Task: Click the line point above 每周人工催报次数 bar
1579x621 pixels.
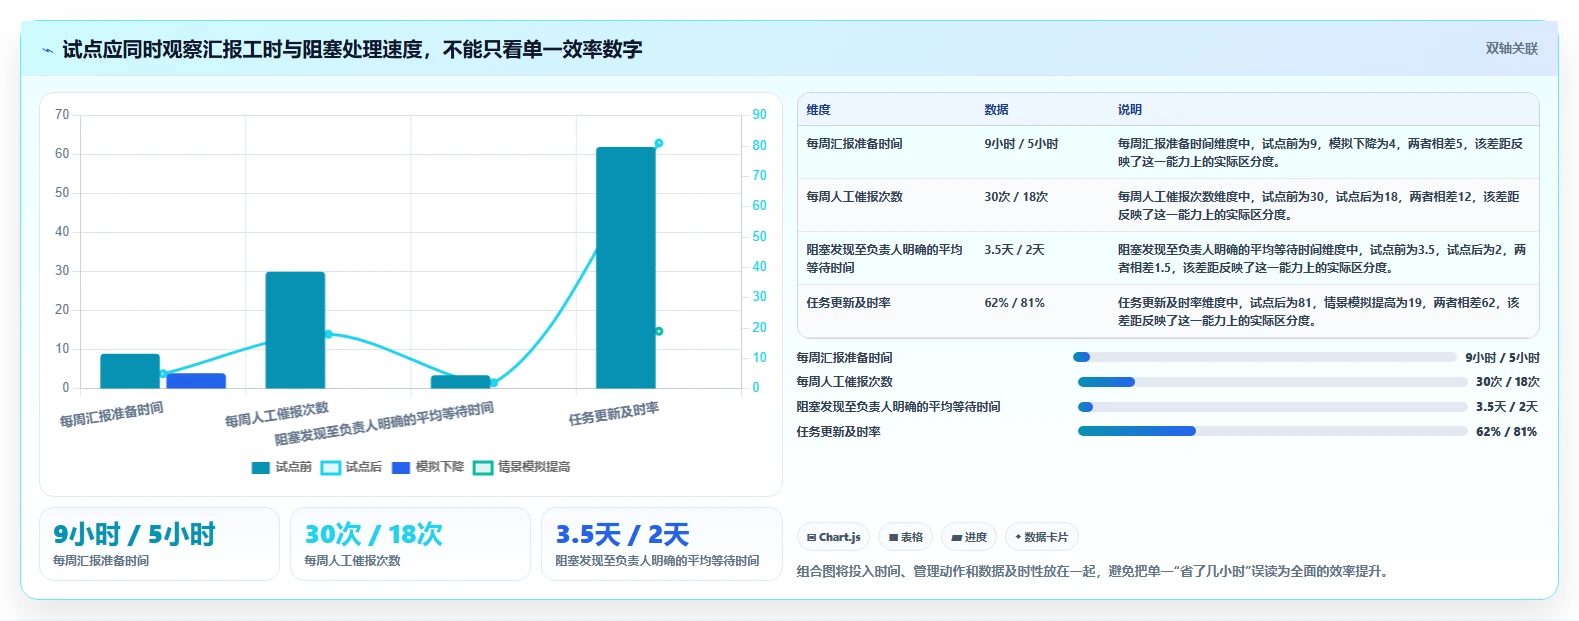Action: [x=328, y=334]
